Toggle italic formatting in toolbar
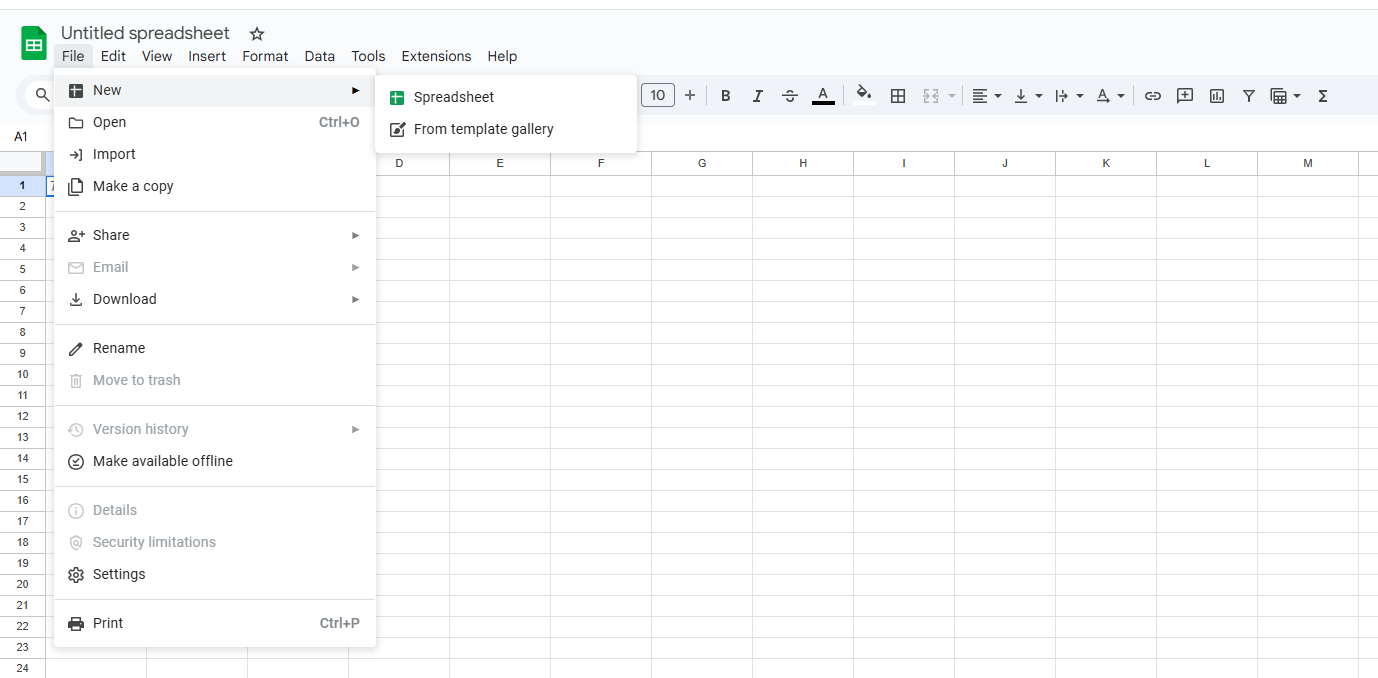Viewport: 1378px width, 678px height. pyautogui.click(x=758, y=96)
